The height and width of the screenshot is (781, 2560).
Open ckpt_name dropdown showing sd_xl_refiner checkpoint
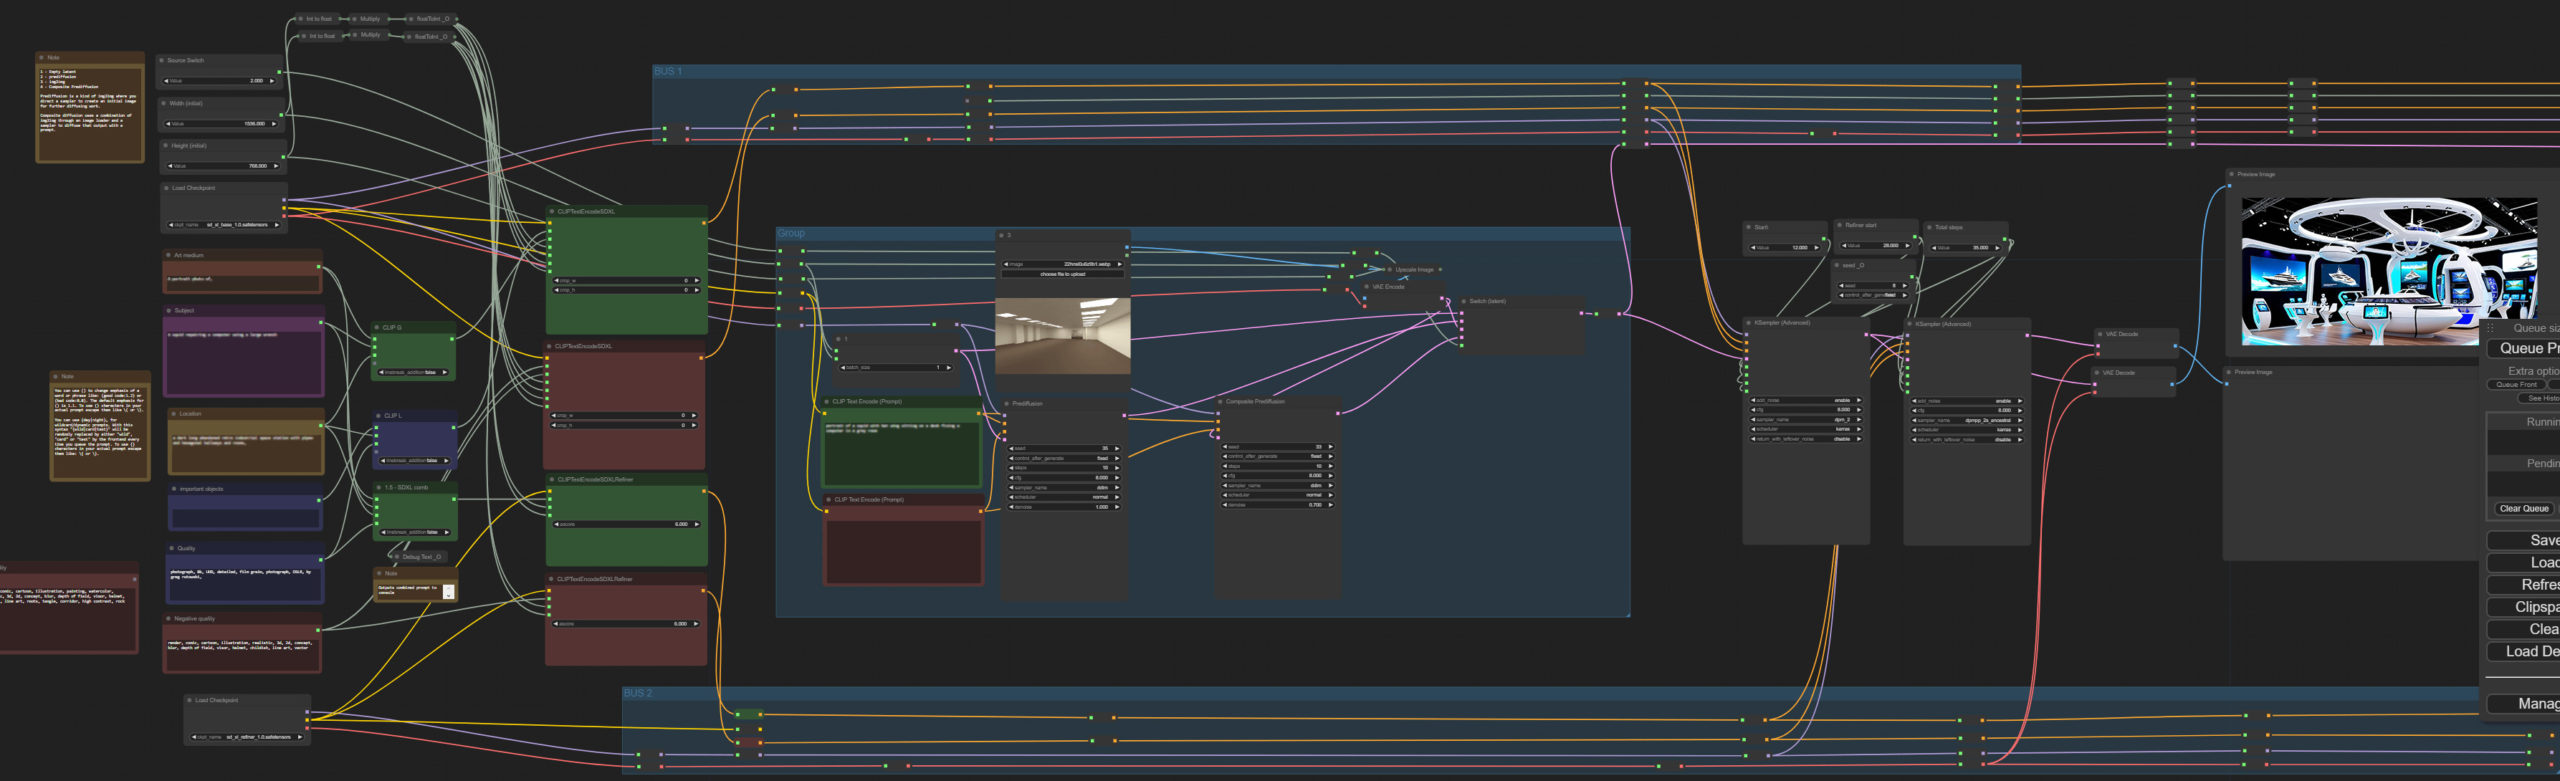(x=246, y=737)
